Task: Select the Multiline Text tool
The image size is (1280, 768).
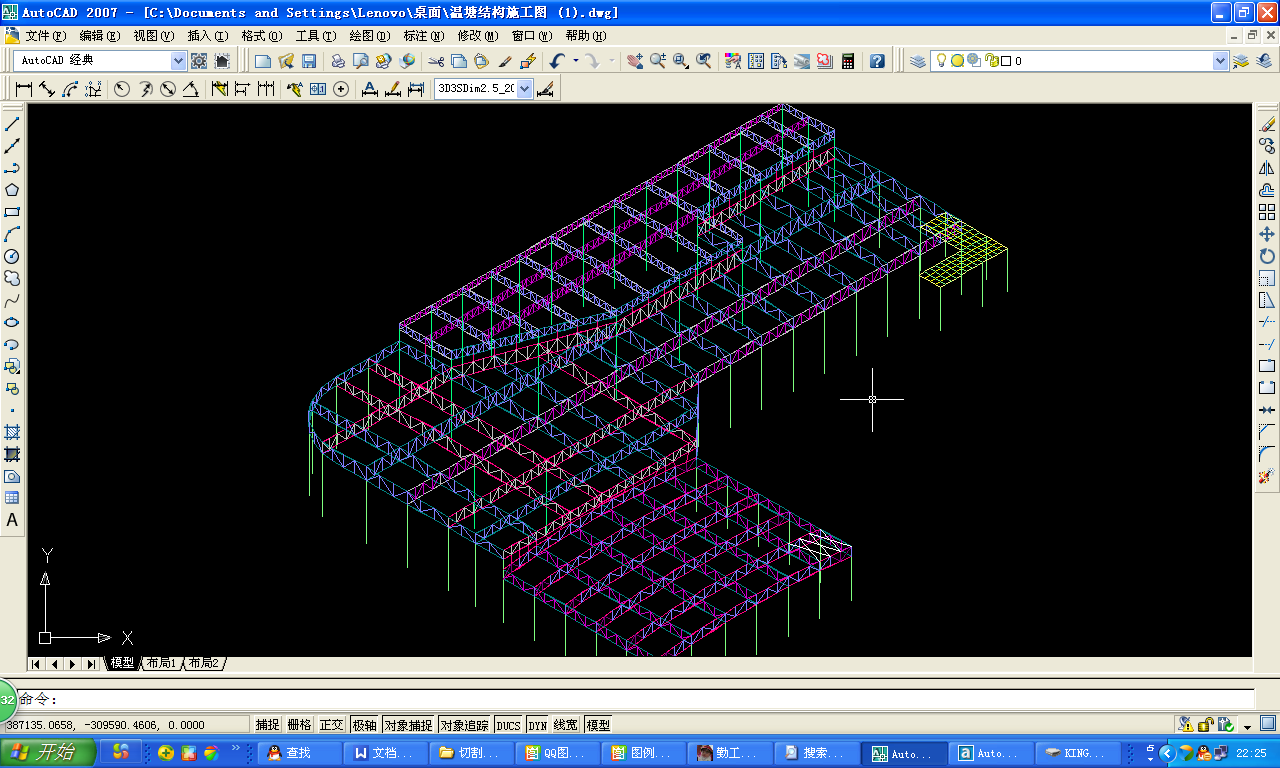Action: [12, 520]
